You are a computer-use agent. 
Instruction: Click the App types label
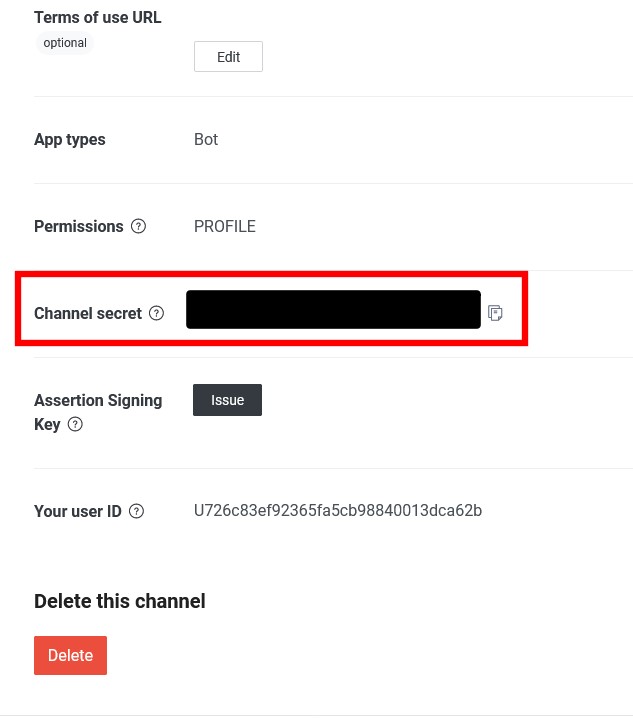point(70,140)
